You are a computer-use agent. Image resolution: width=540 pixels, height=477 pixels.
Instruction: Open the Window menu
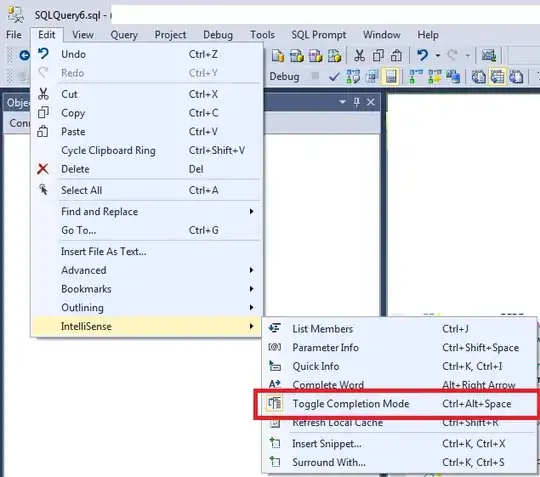point(382,35)
